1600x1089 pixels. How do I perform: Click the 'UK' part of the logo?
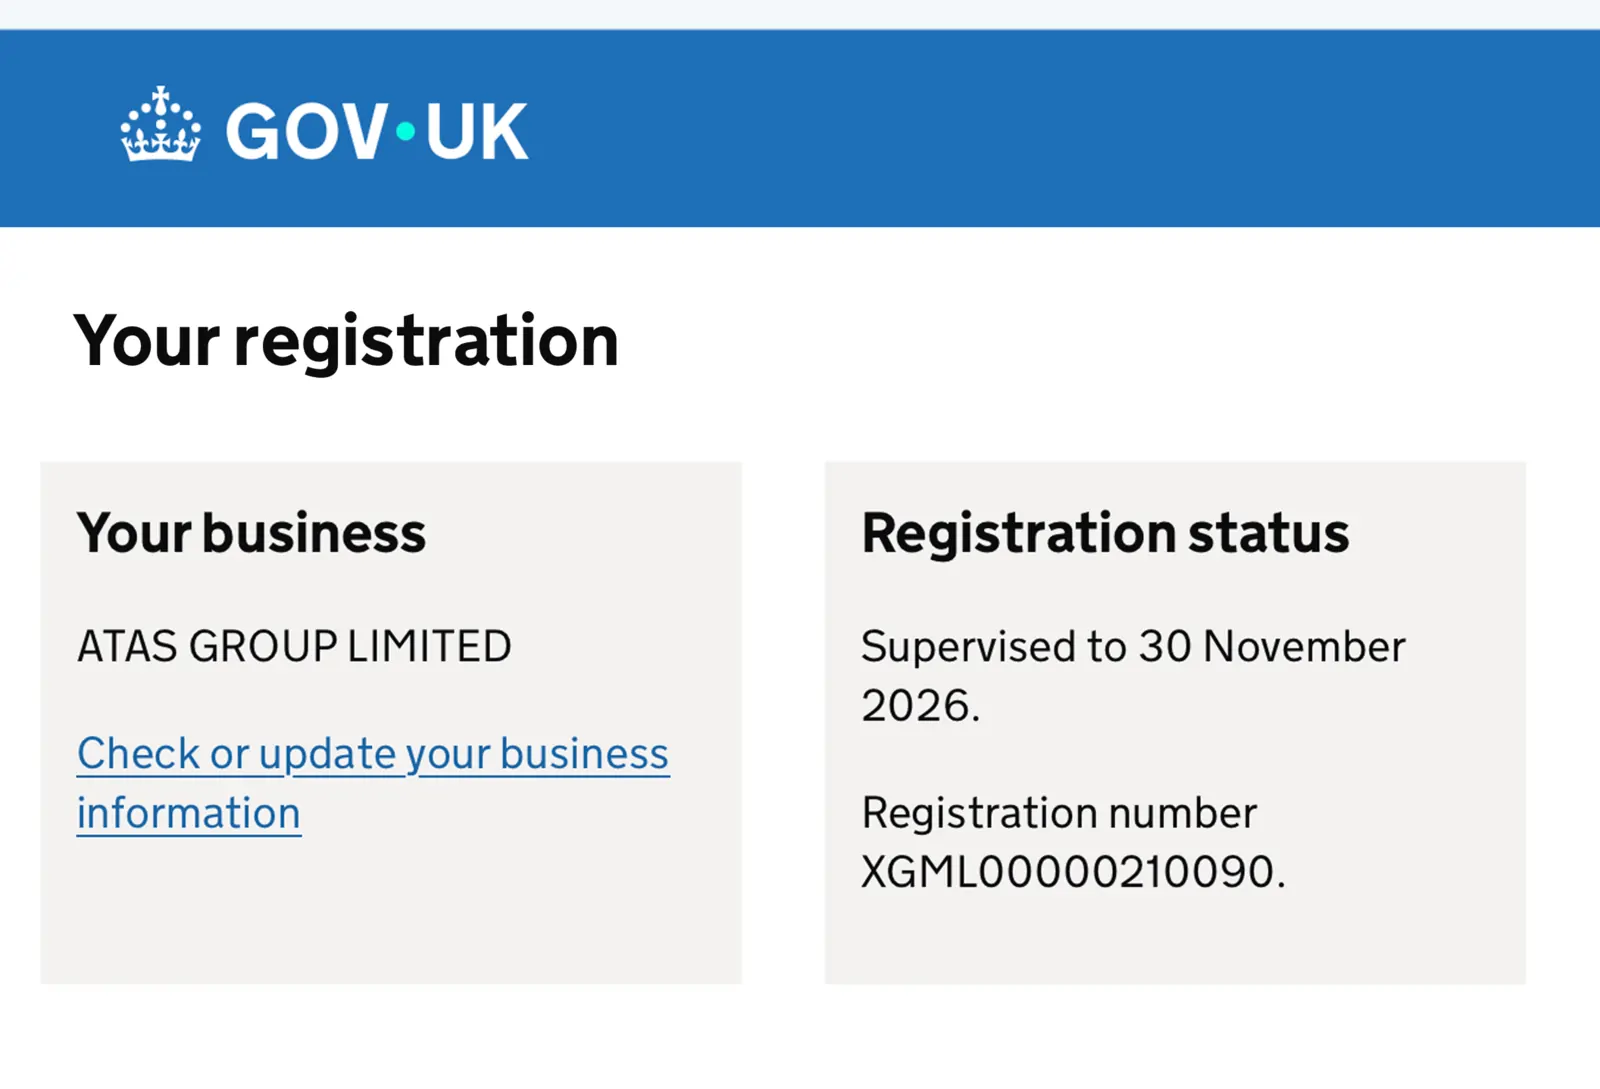pos(476,131)
